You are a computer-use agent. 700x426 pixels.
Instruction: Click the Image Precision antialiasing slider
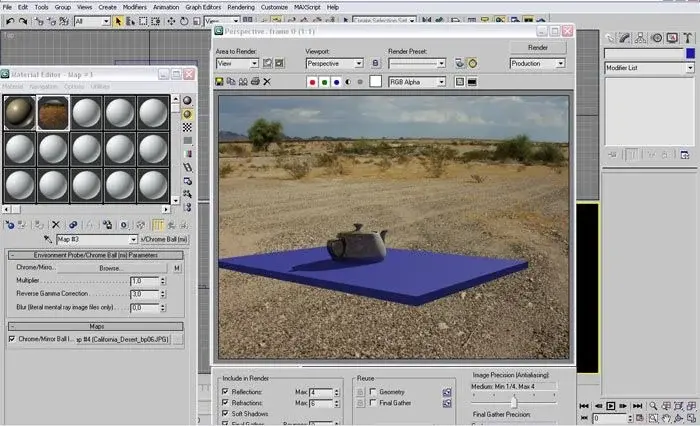pyautogui.click(x=514, y=400)
